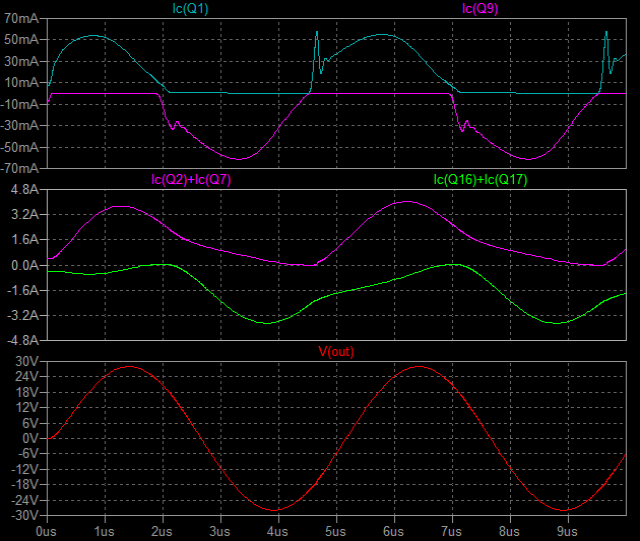The width and height of the screenshot is (640, 541).
Task: Click the Ic(Q1) trace label
Action: point(189,9)
